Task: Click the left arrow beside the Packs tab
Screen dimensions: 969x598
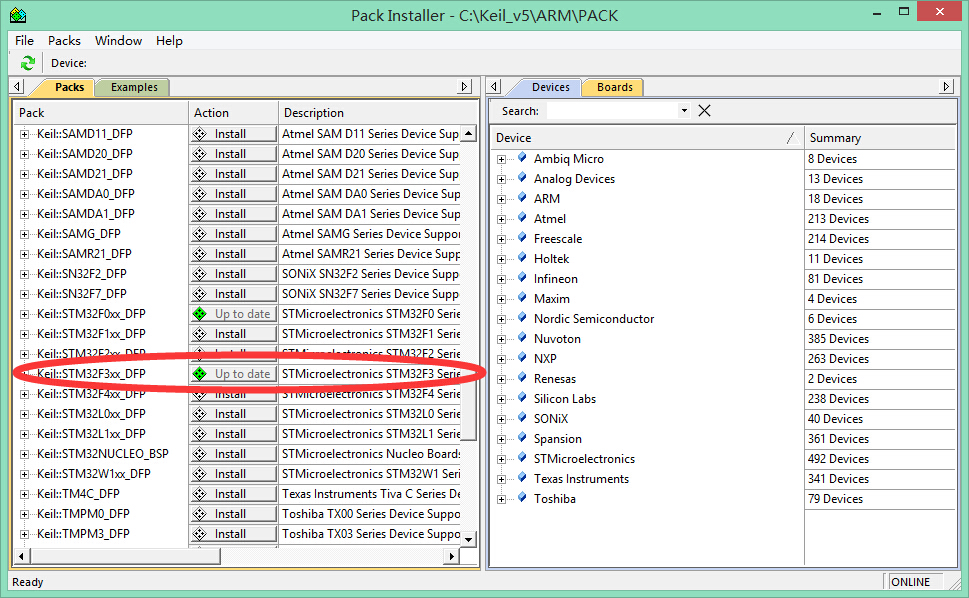Action: coord(17,86)
